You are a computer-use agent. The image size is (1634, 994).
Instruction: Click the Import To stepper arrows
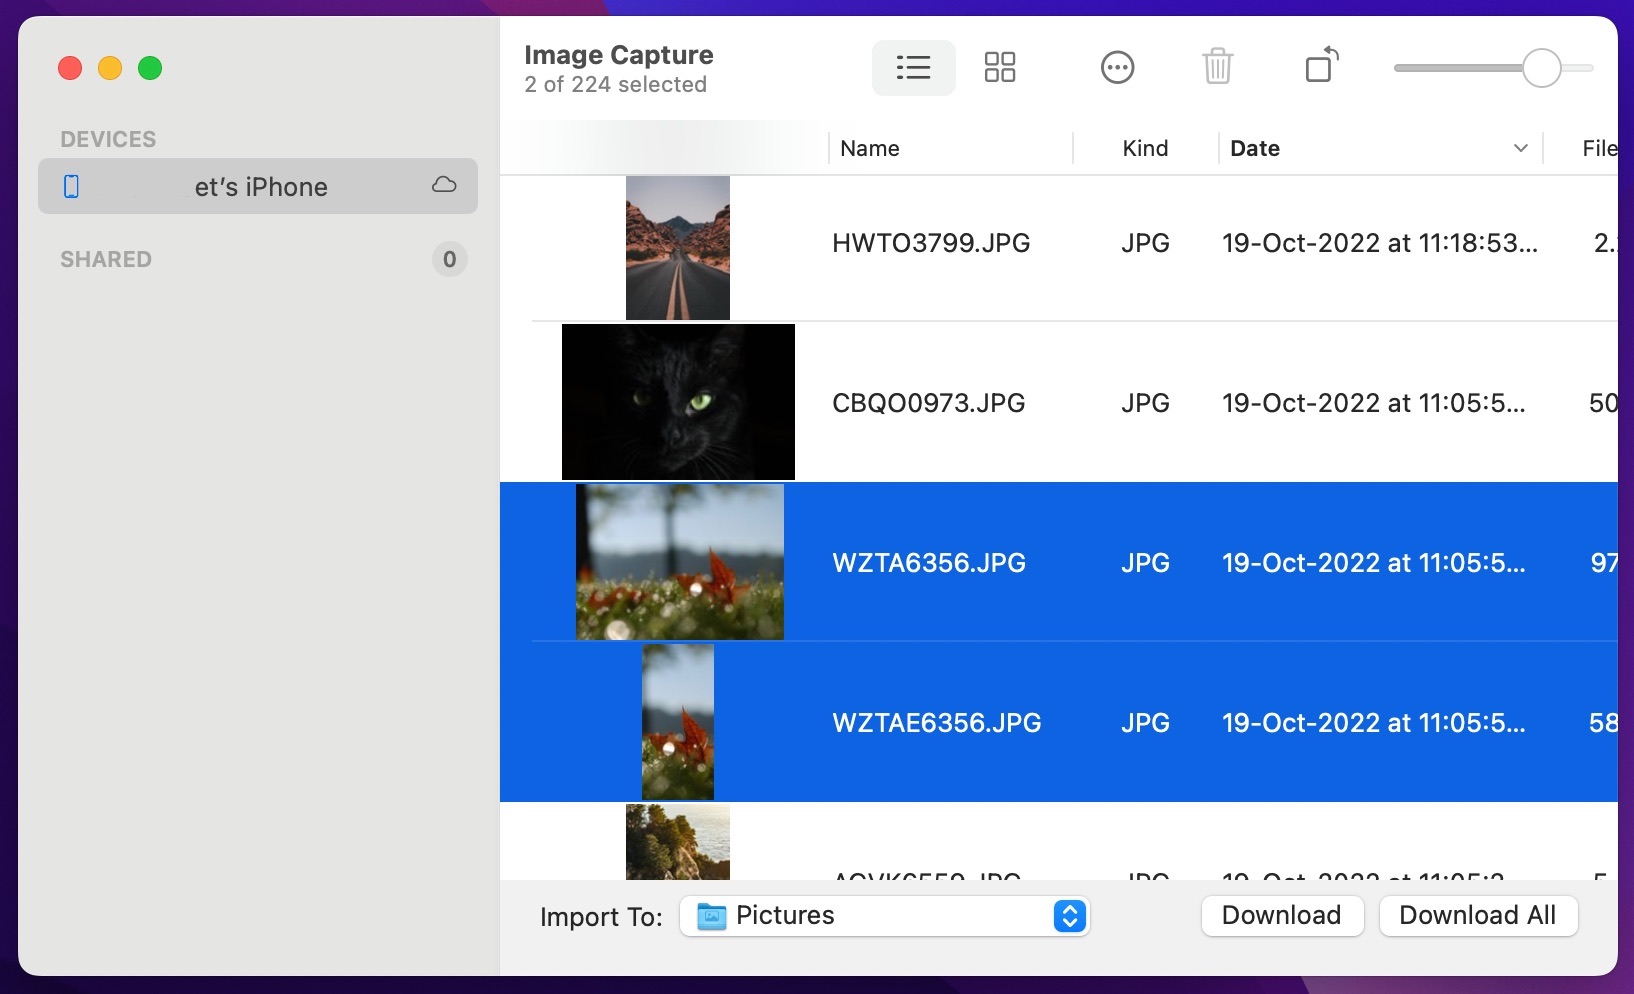(1069, 916)
